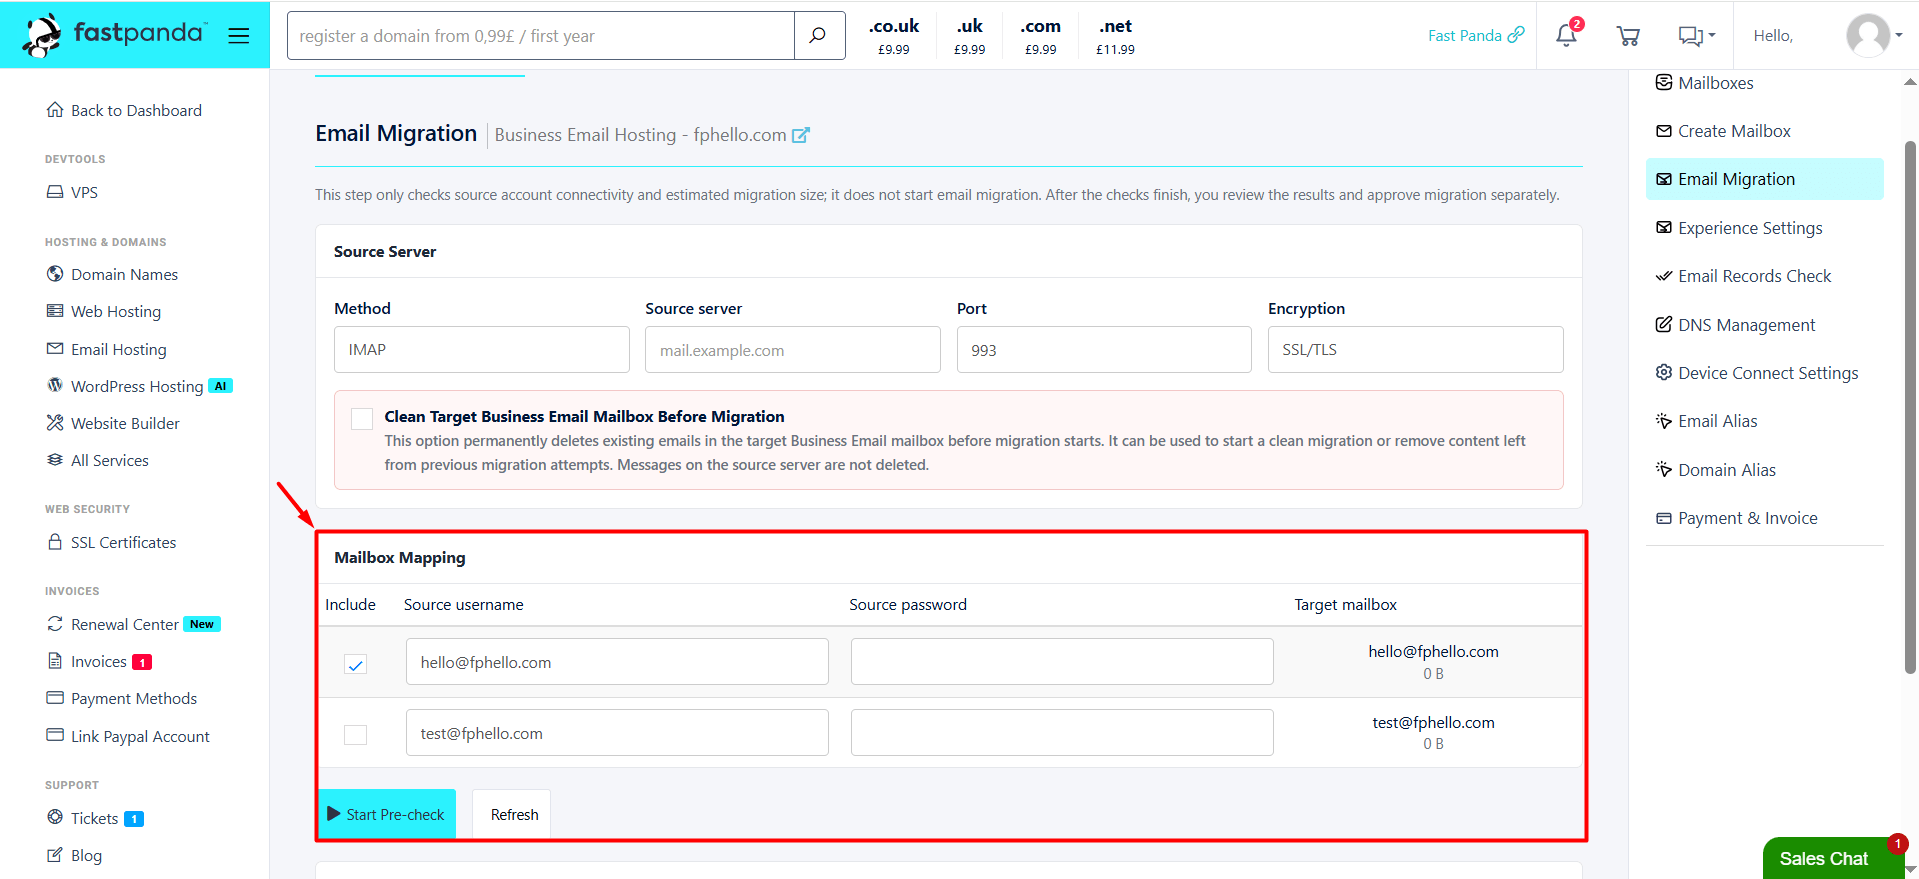This screenshot has height=879, width=1919.
Task: Open the notifications bell
Action: pos(1567,35)
